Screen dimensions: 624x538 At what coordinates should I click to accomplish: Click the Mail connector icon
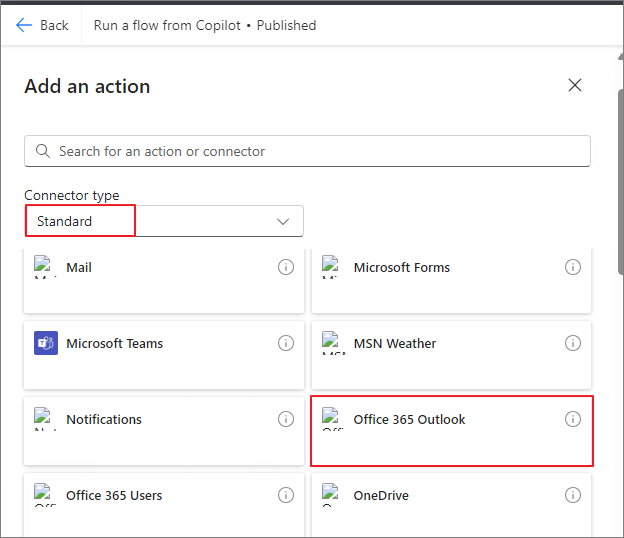tap(43, 265)
